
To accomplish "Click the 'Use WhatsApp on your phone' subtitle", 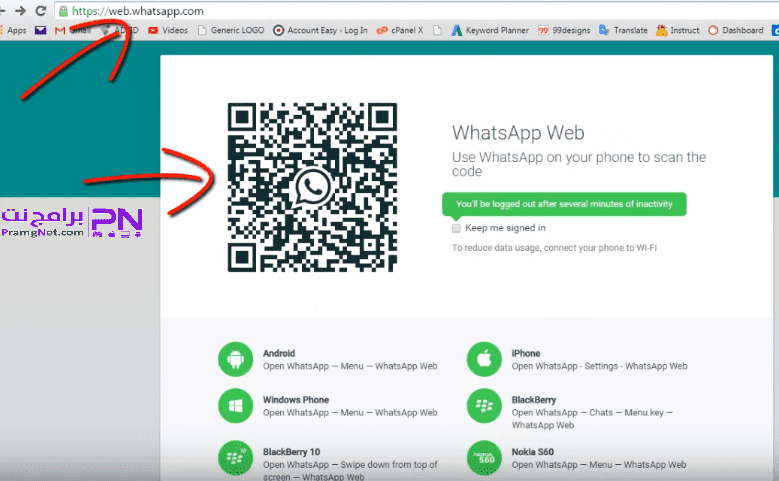I will [x=579, y=164].
